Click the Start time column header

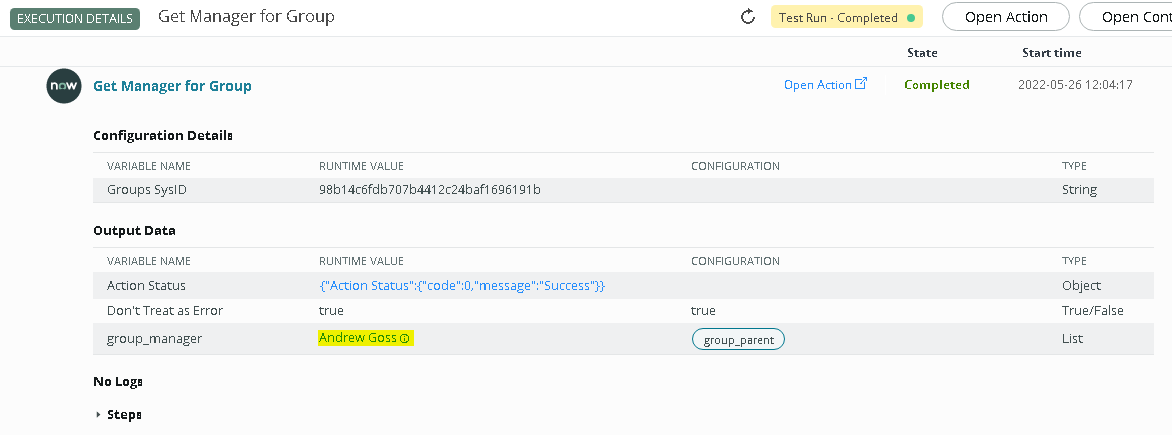click(x=1051, y=53)
